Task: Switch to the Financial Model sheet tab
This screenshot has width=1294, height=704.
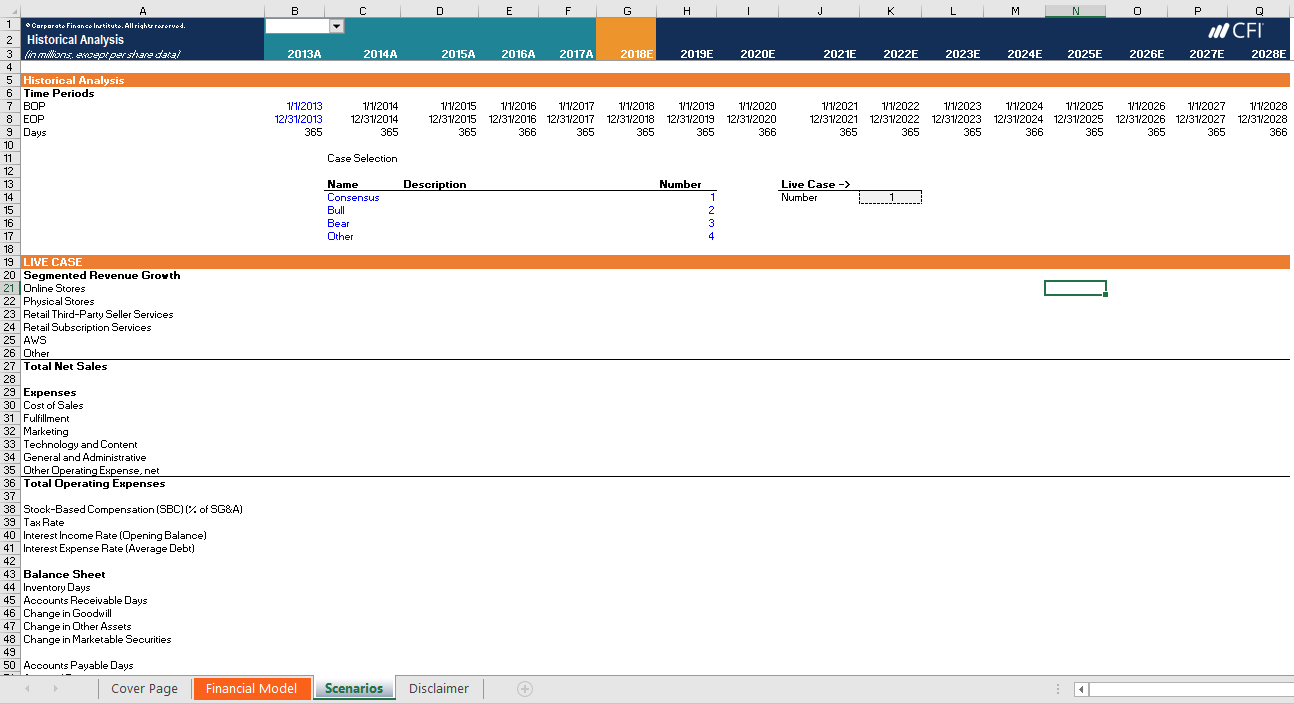Action: pyautogui.click(x=251, y=688)
